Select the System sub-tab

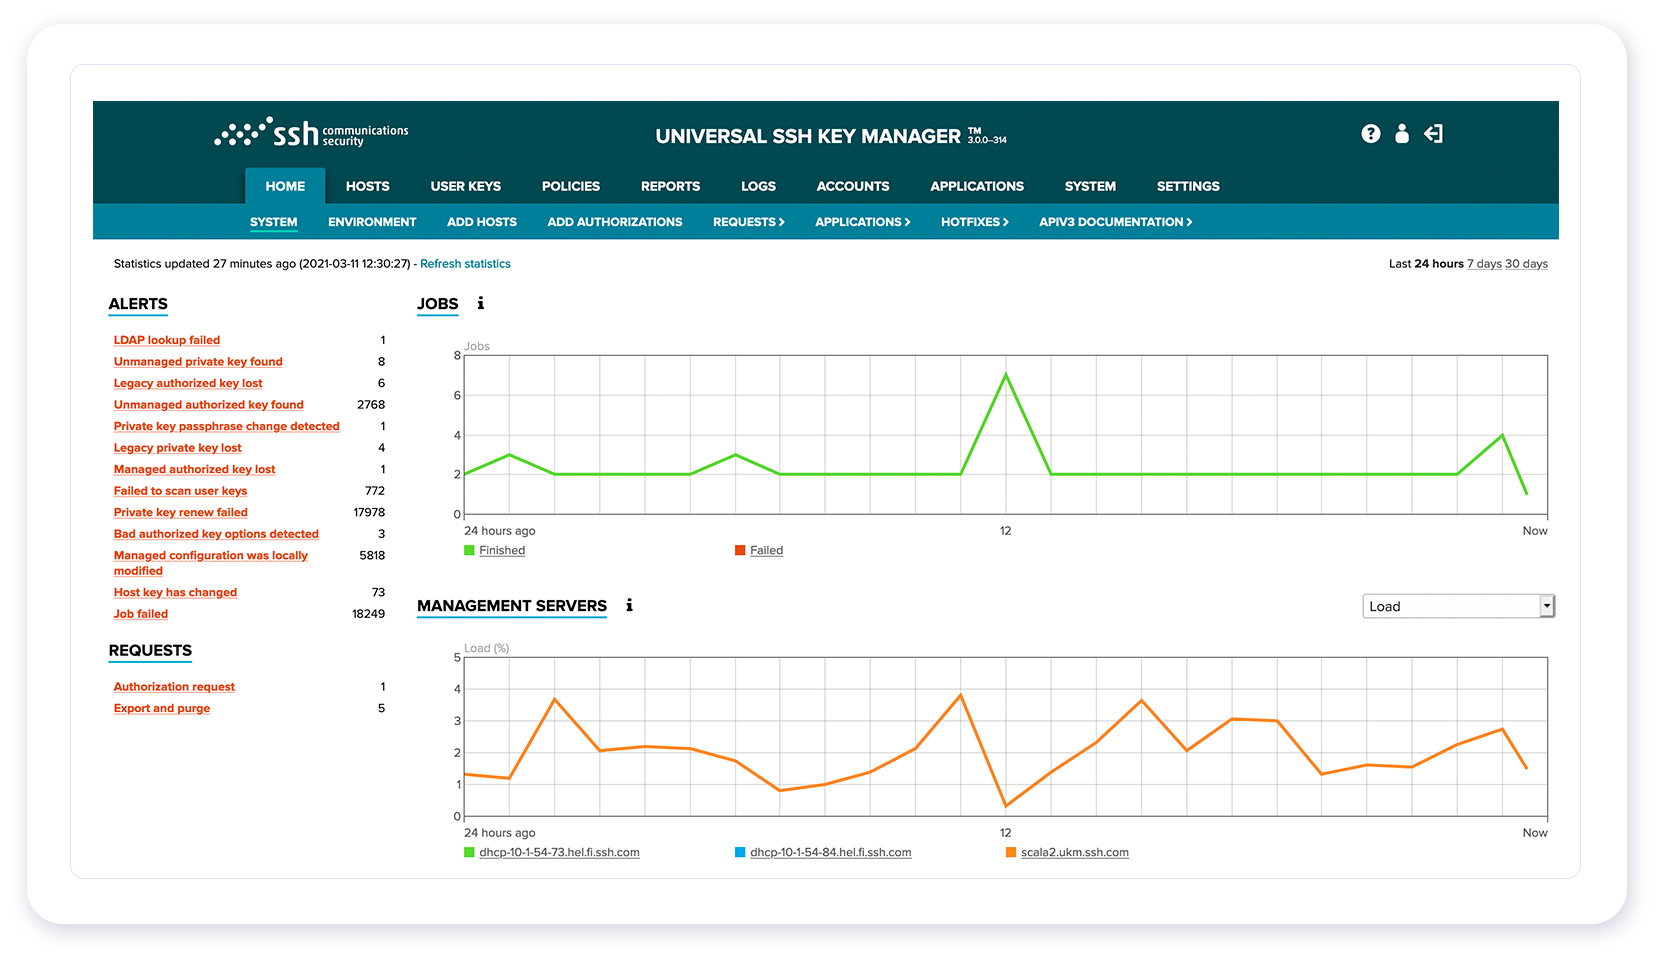(274, 222)
